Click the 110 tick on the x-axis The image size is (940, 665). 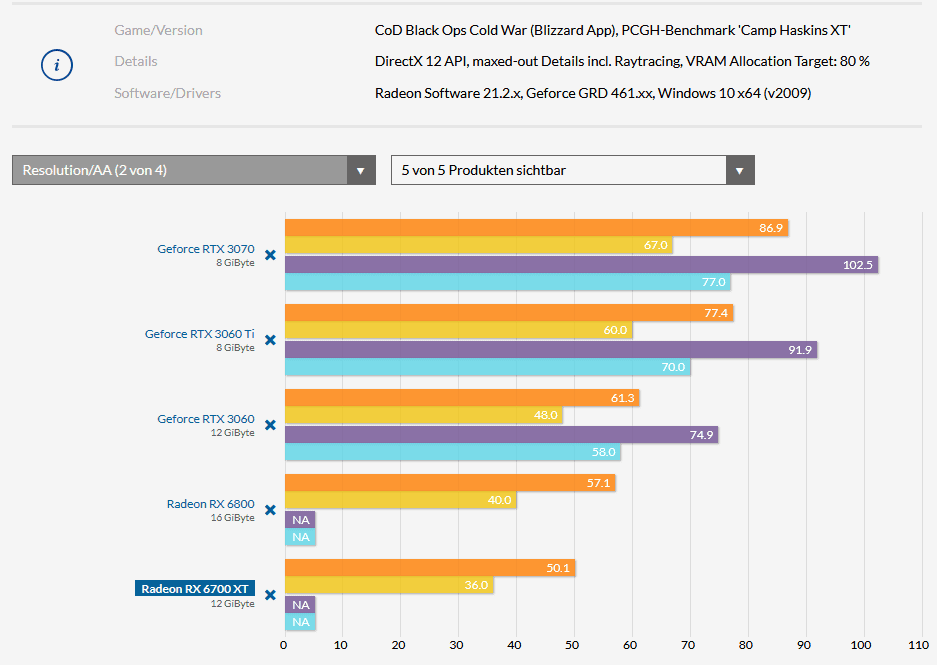pos(918,646)
